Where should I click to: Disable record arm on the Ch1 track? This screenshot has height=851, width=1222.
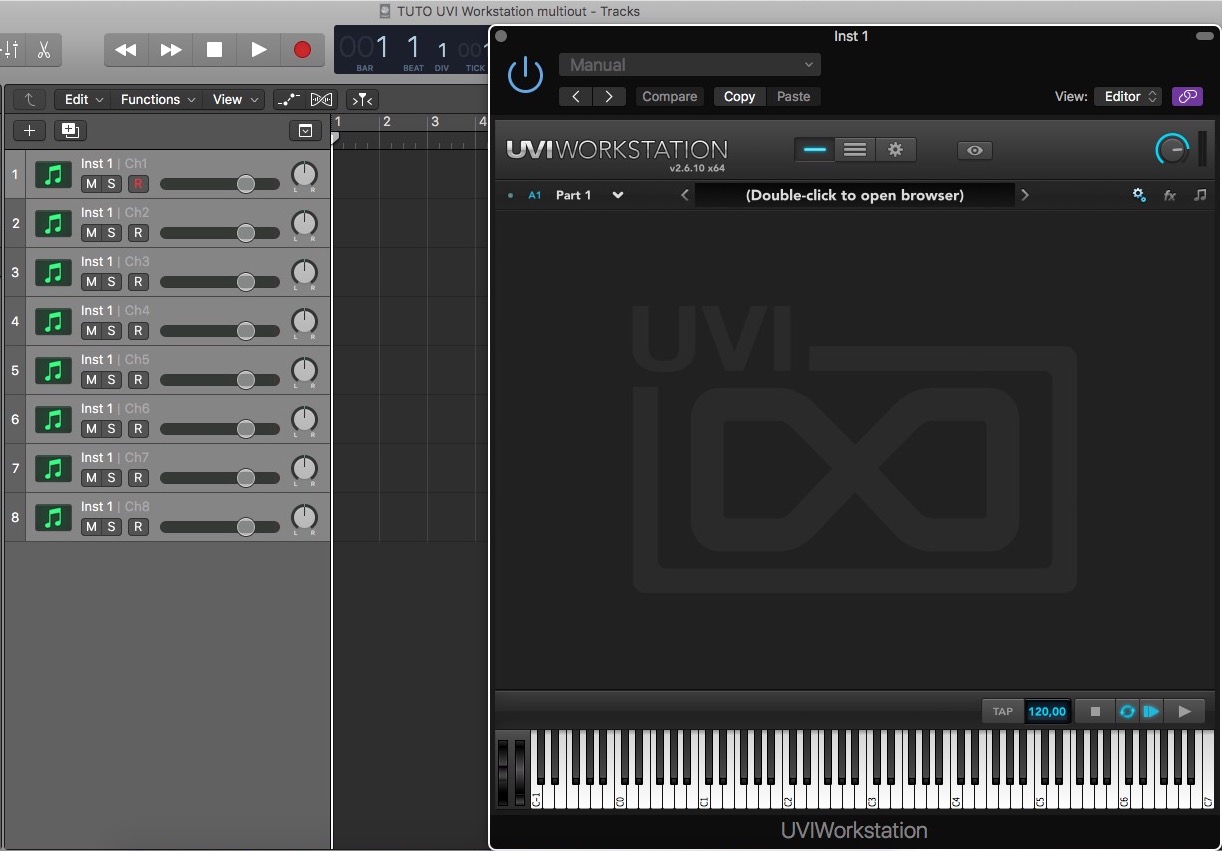click(138, 184)
